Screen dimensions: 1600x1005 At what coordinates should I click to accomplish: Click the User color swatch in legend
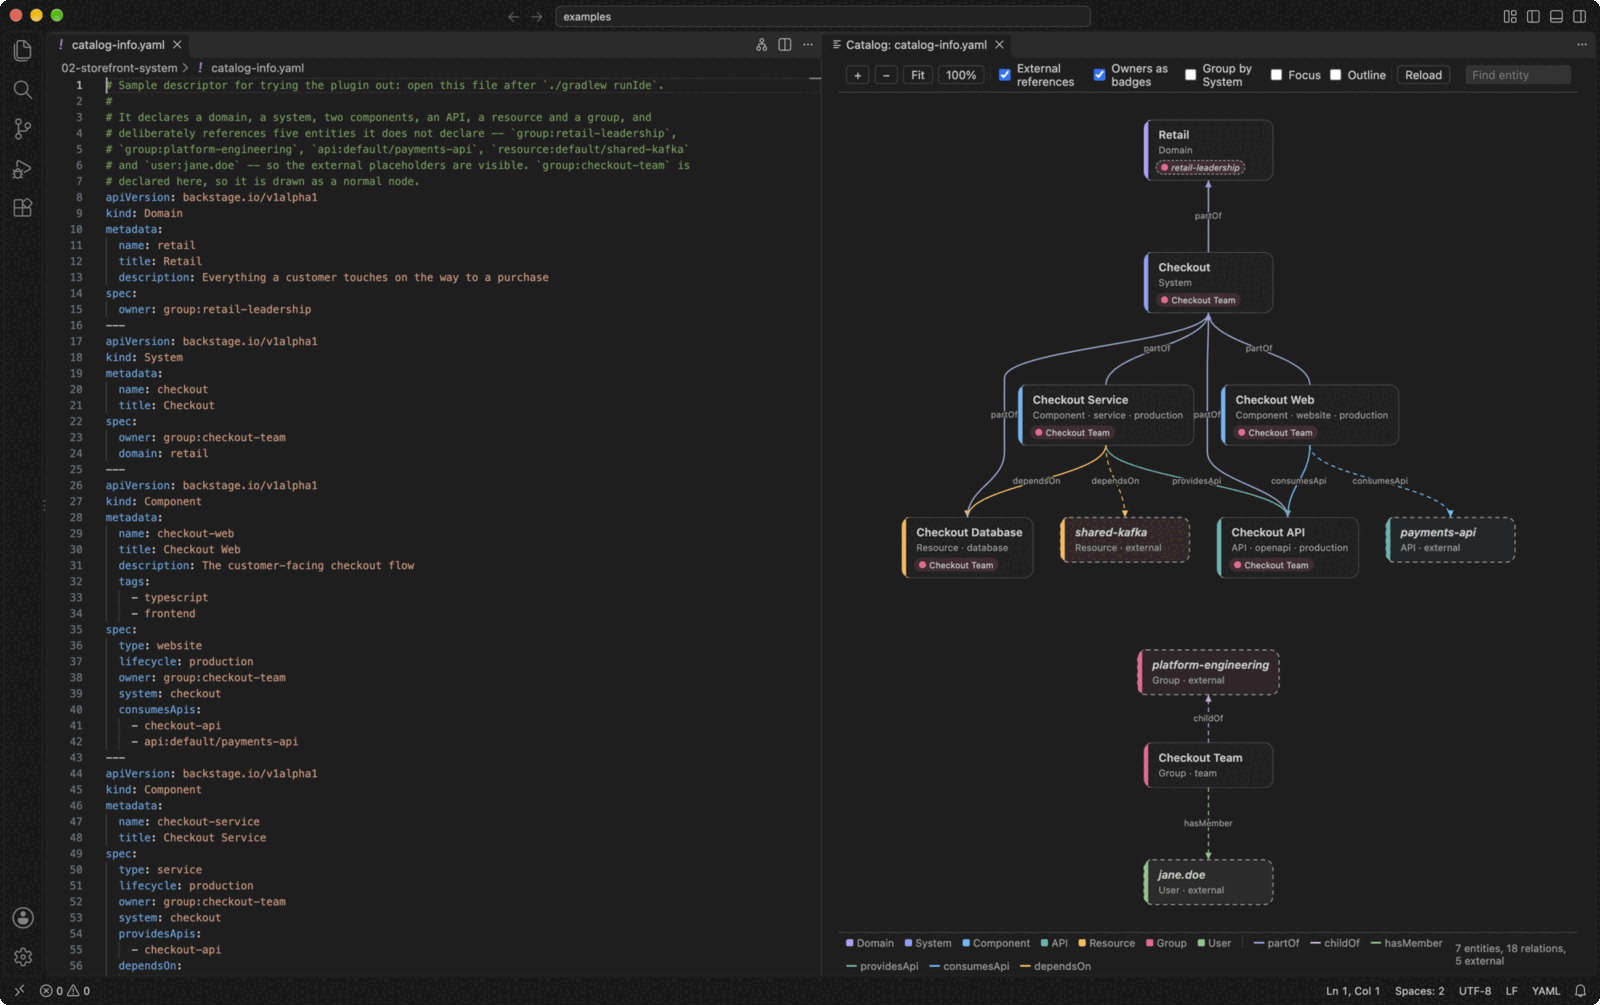click(1201, 943)
